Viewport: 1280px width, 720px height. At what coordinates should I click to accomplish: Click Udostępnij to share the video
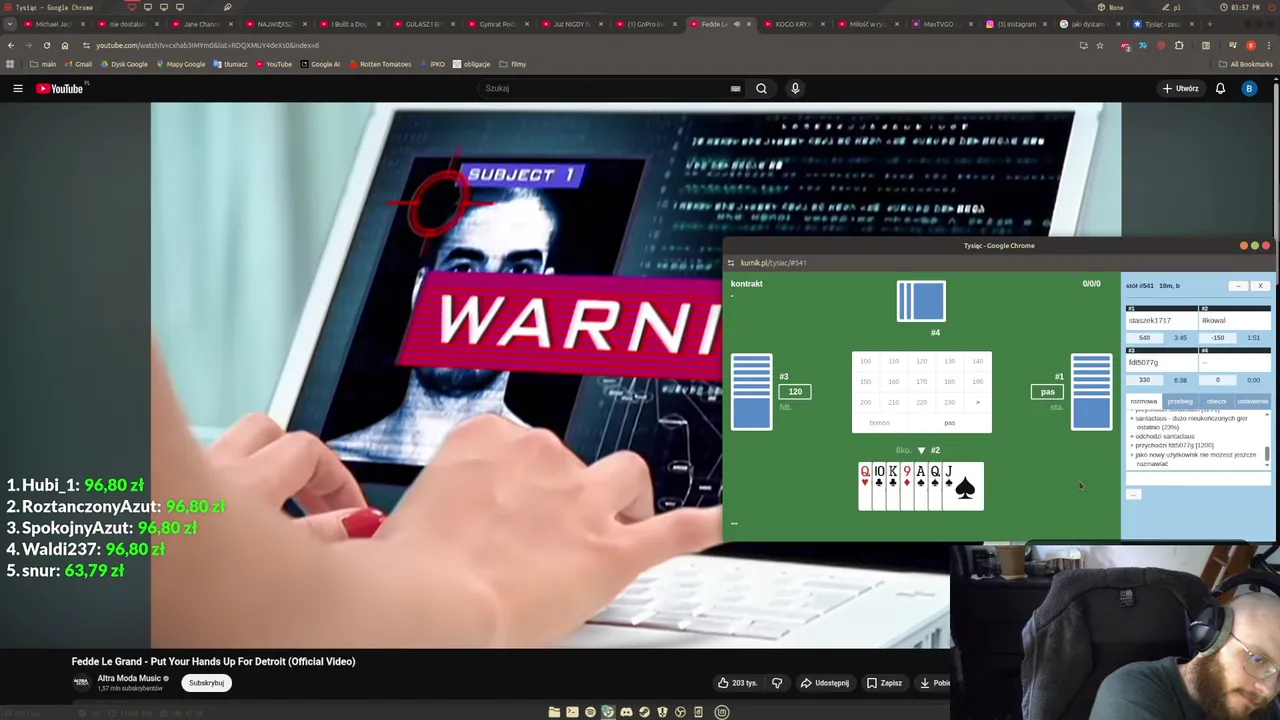coord(824,683)
